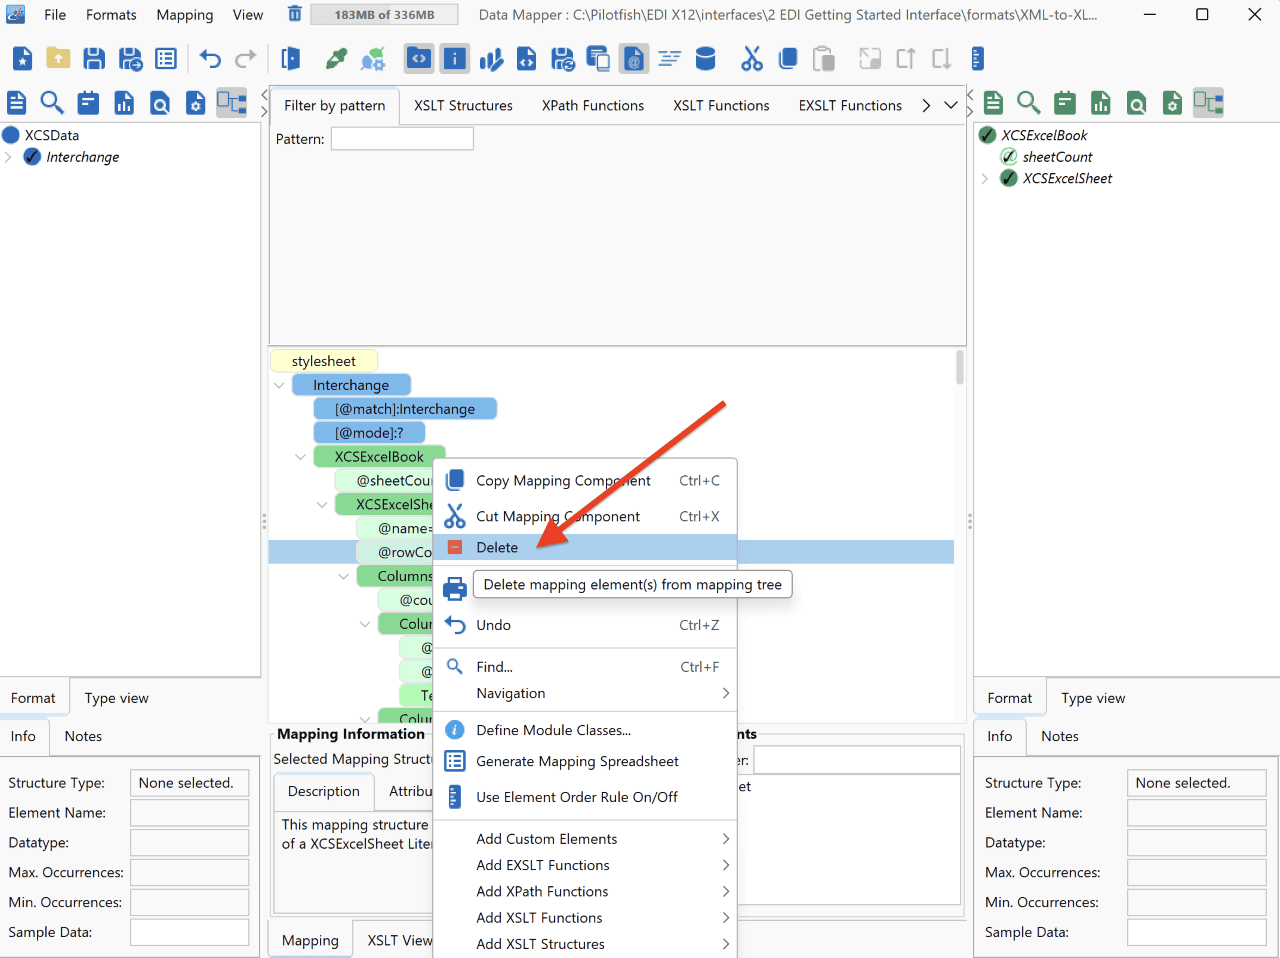1280x958 pixels.
Task: Click the stacked windows toolbar icon
Action: pyautogui.click(x=598, y=59)
